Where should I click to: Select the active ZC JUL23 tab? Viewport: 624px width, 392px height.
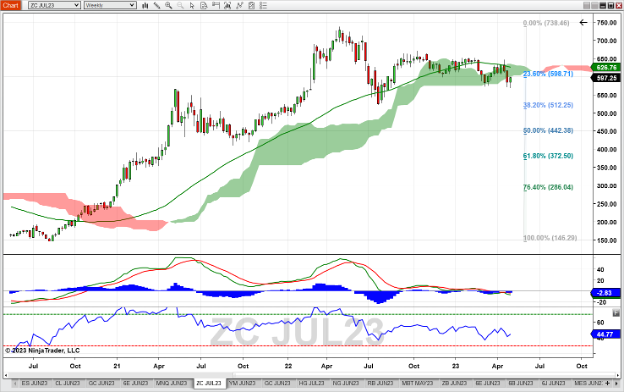click(209, 383)
